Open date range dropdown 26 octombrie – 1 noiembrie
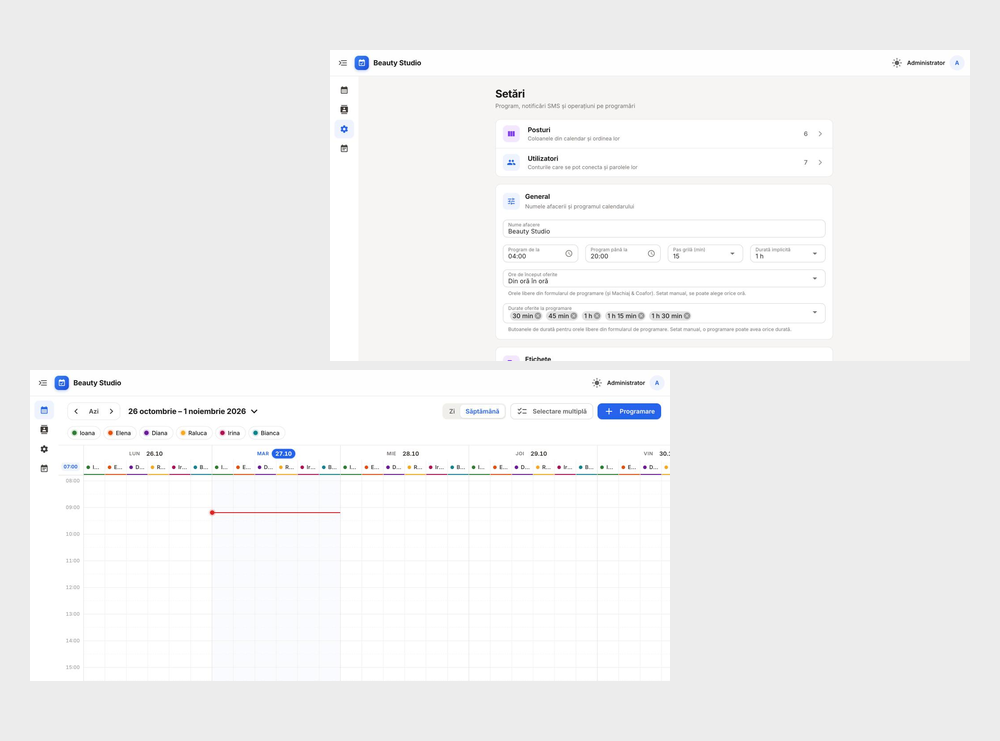This screenshot has height=741, width=1000. 193,411
